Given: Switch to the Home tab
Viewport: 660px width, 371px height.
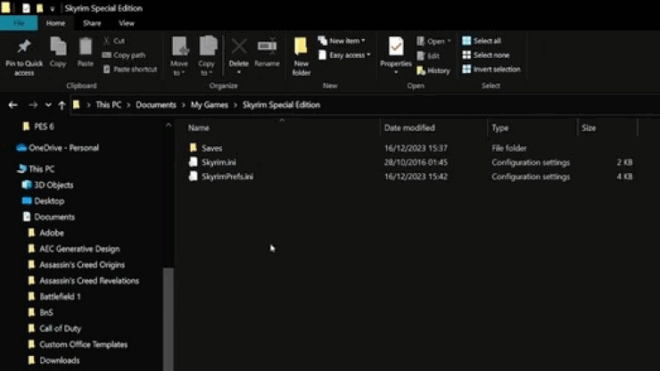Looking at the screenshot, I should click(x=56, y=23).
